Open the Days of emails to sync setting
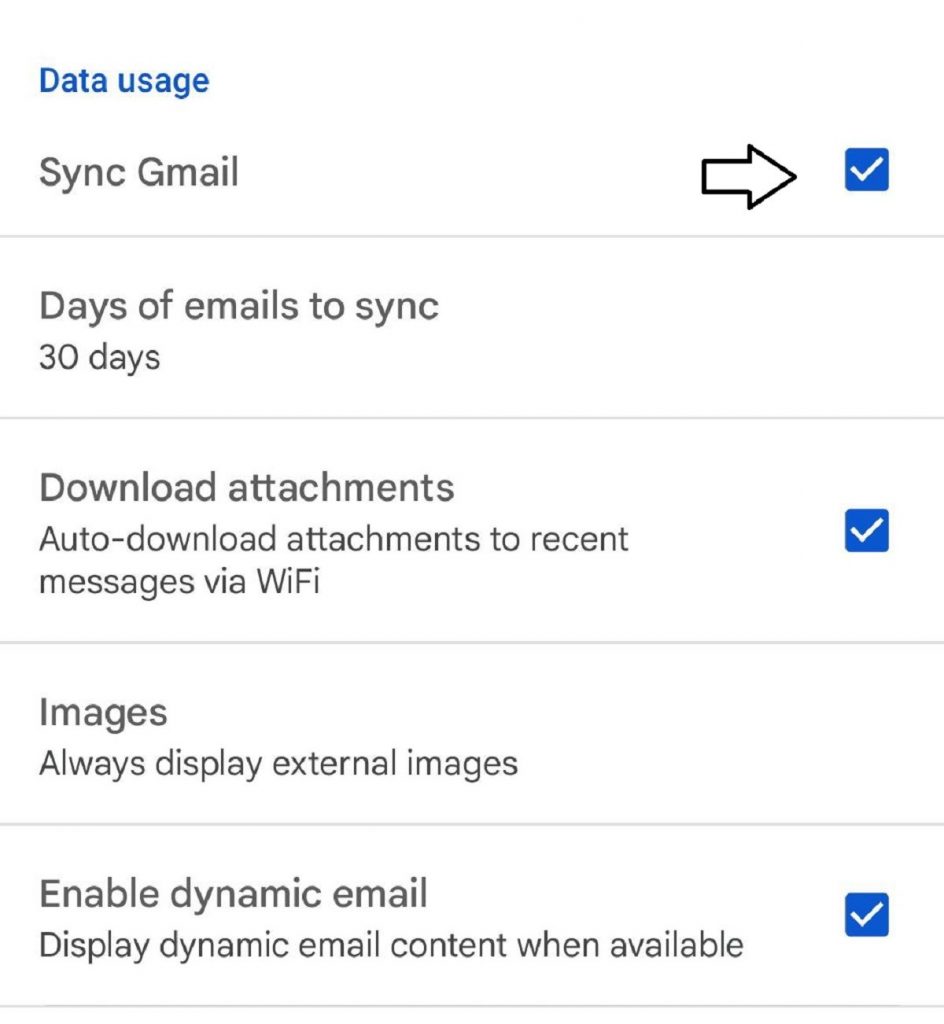 [x=239, y=306]
